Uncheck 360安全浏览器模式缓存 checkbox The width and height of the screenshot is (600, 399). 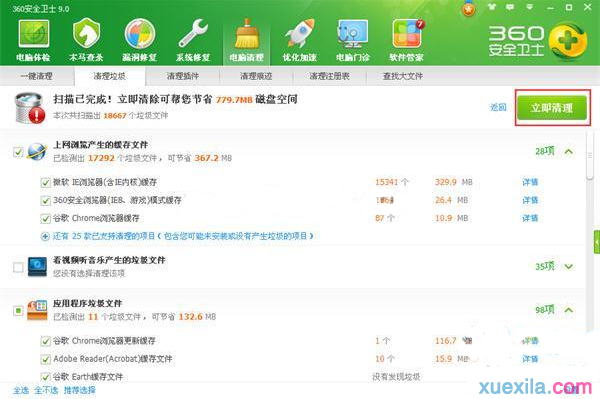[x=45, y=200]
